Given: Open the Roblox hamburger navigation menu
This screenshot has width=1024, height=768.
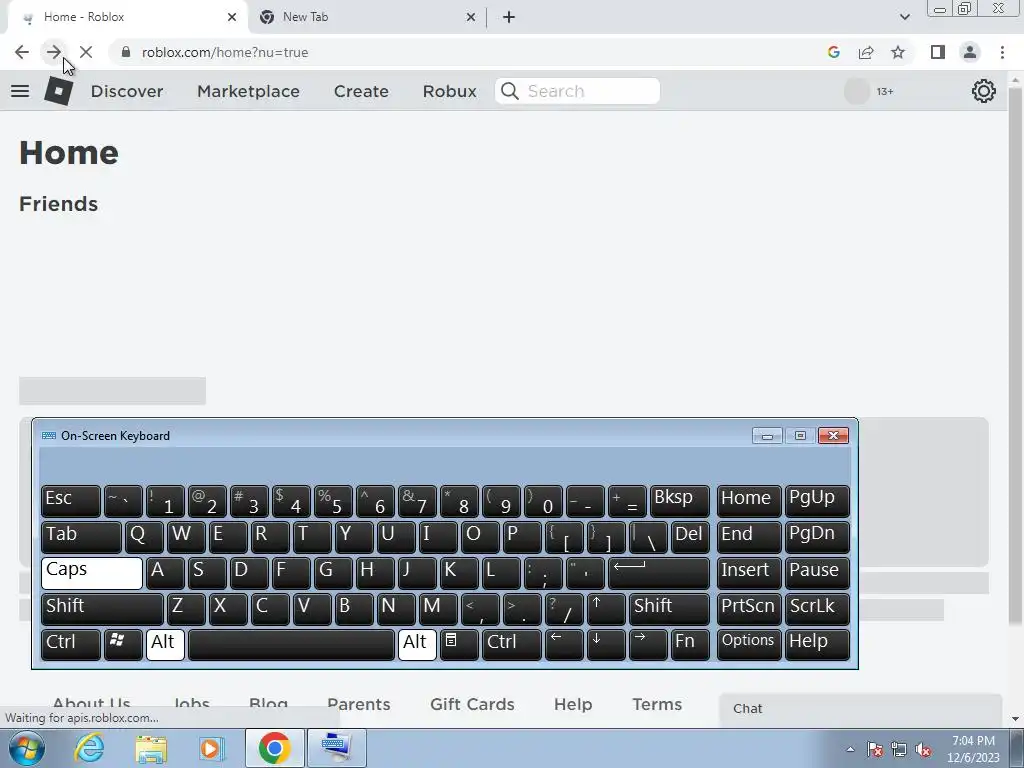Looking at the screenshot, I should coord(20,91).
